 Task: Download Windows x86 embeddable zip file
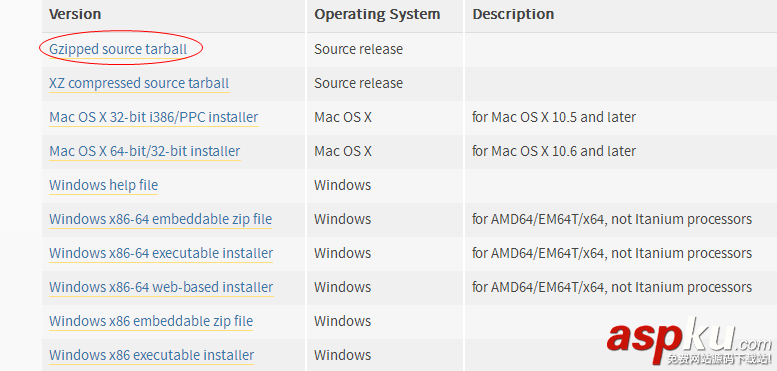(151, 321)
